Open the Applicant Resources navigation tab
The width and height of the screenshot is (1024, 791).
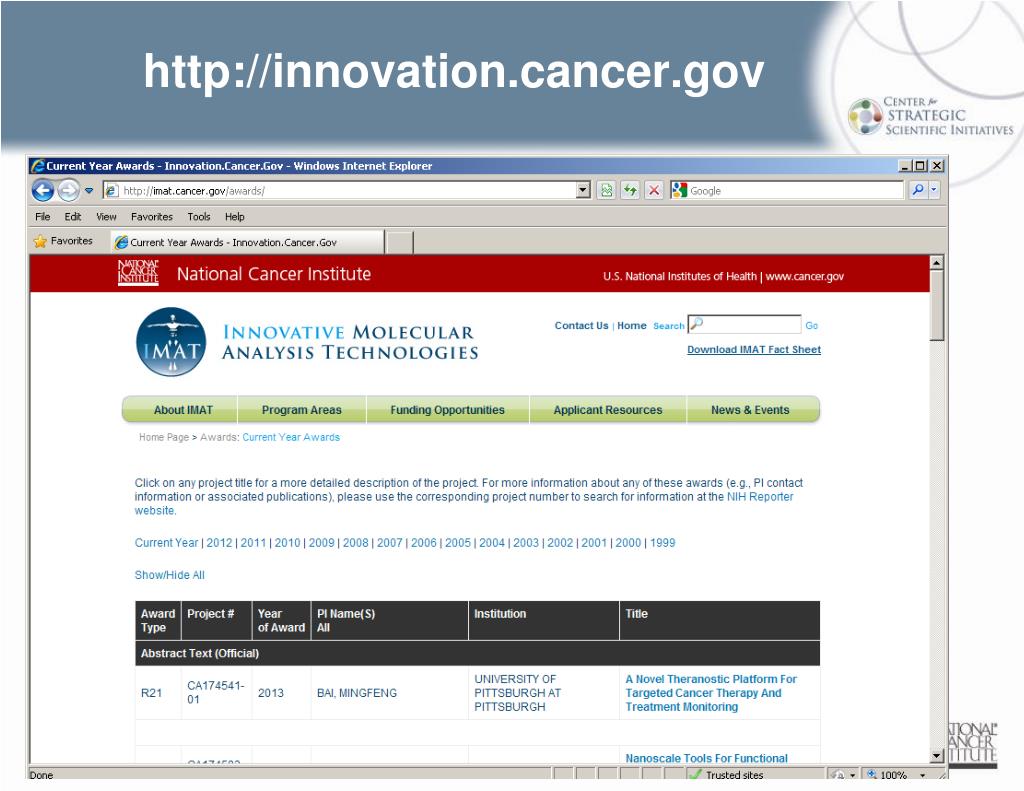607,410
